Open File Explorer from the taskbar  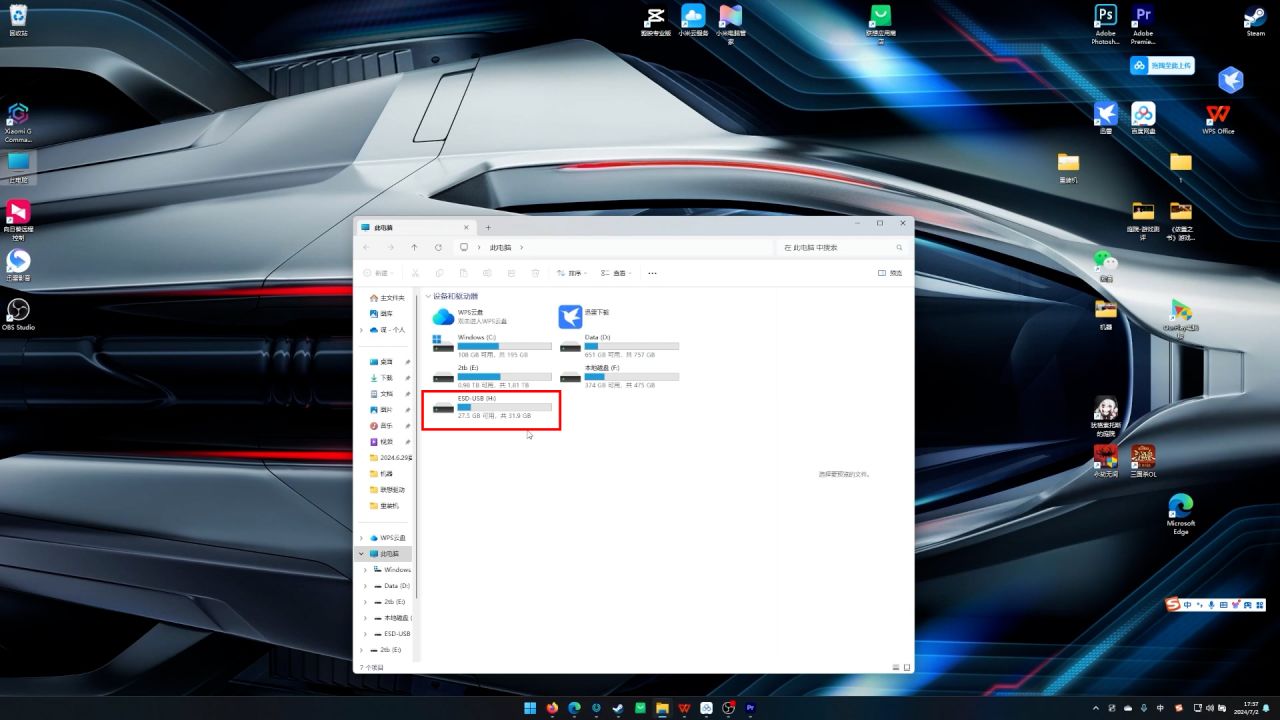tap(662, 708)
